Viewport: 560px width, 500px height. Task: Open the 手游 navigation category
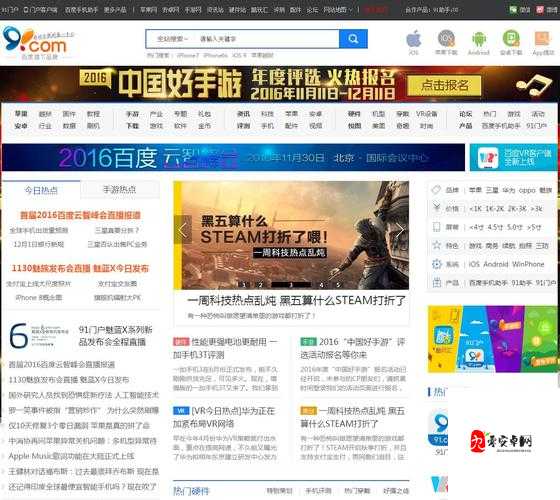132,114
